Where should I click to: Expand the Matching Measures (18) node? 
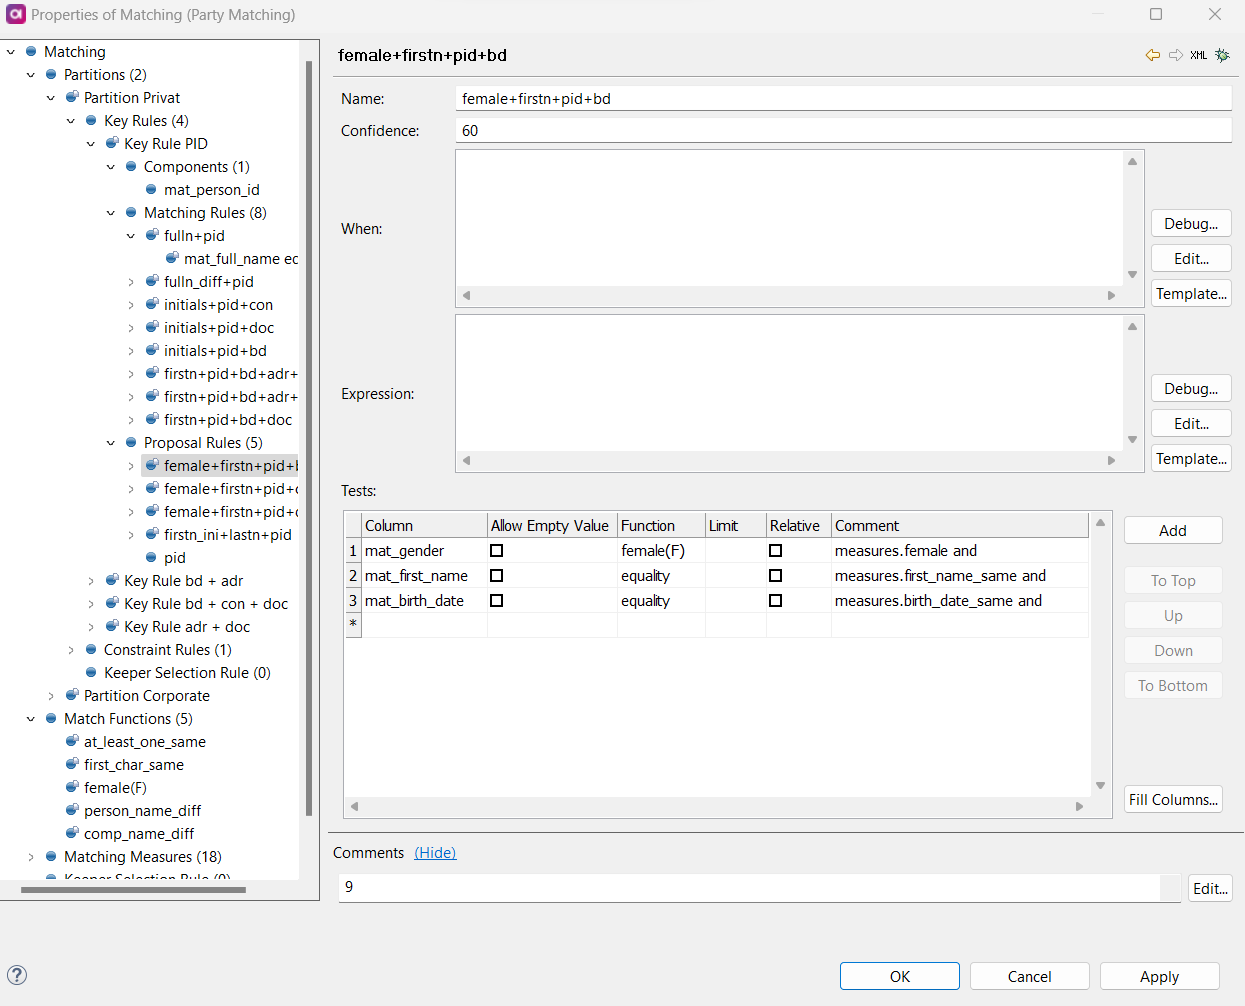click(x=31, y=856)
